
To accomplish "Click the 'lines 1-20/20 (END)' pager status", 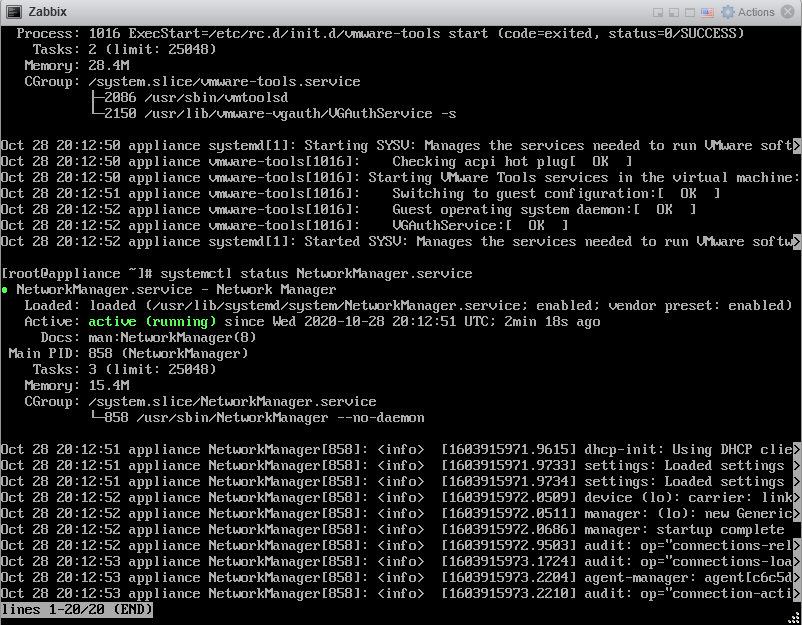I will [77, 610].
